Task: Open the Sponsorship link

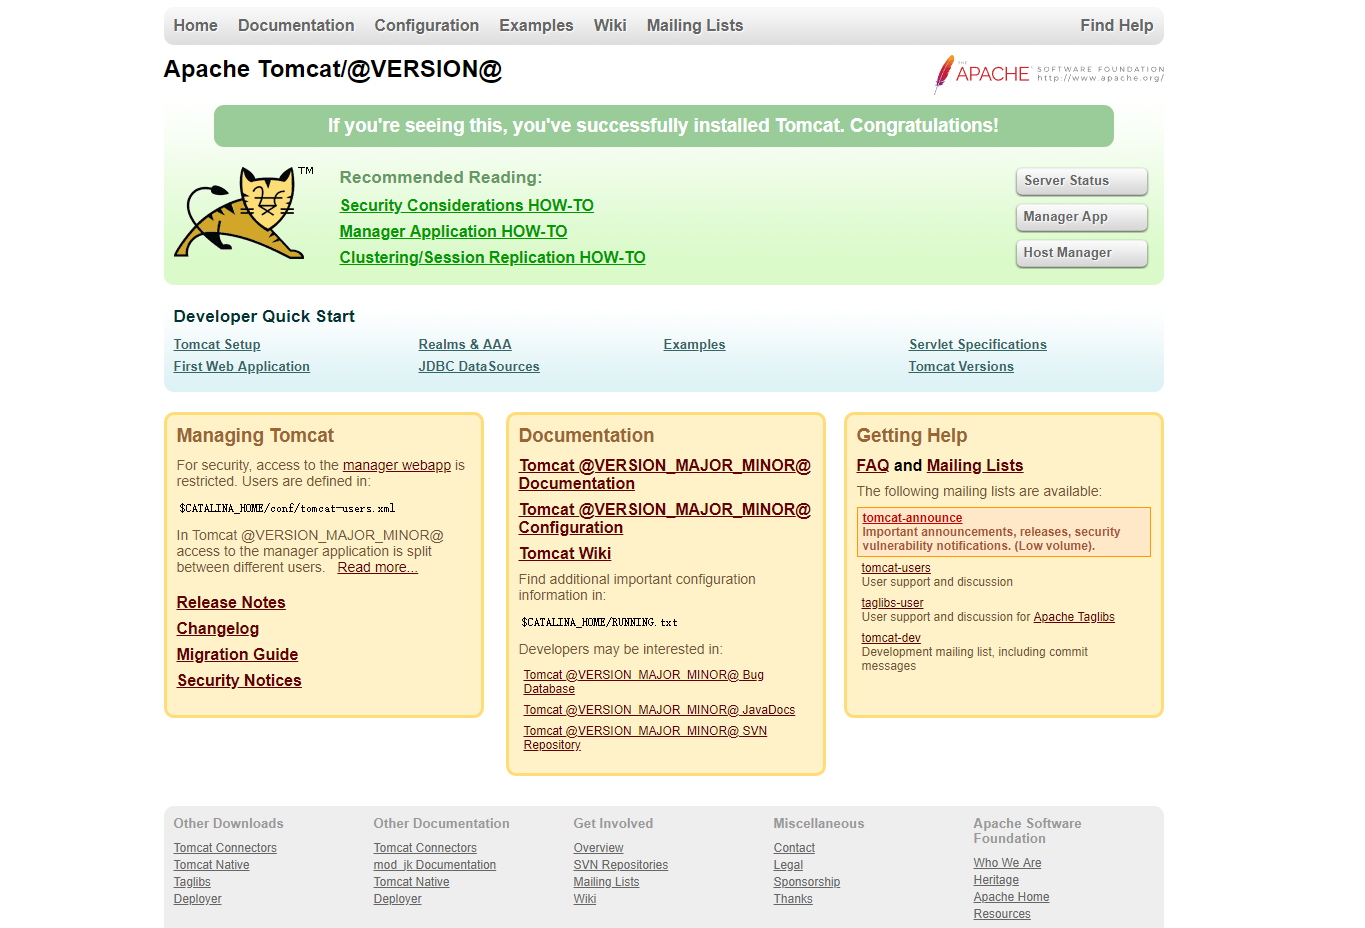Action: click(x=806, y=882)
